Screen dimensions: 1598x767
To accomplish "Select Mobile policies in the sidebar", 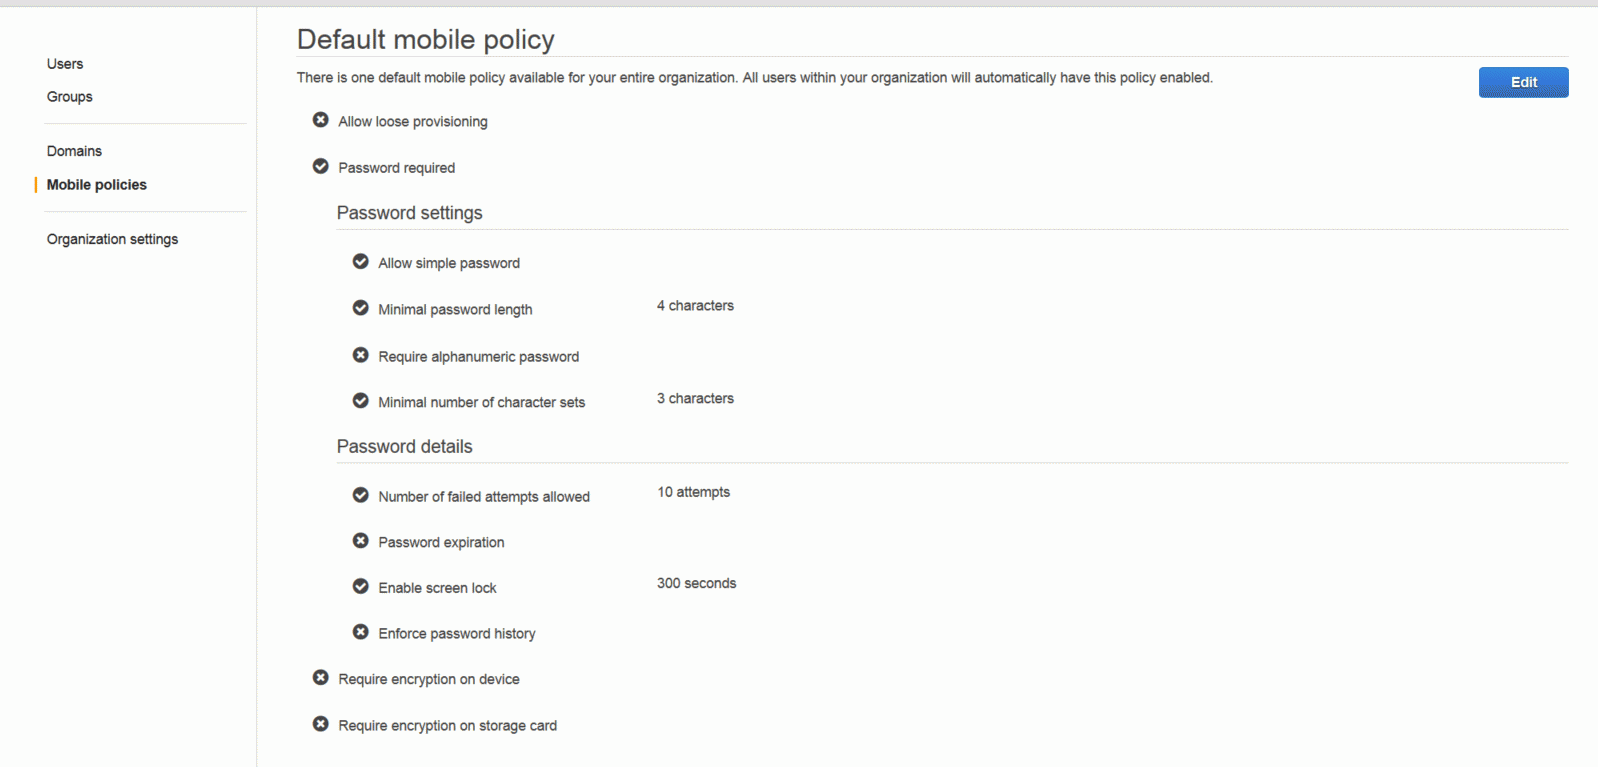I will pos(96,185).
